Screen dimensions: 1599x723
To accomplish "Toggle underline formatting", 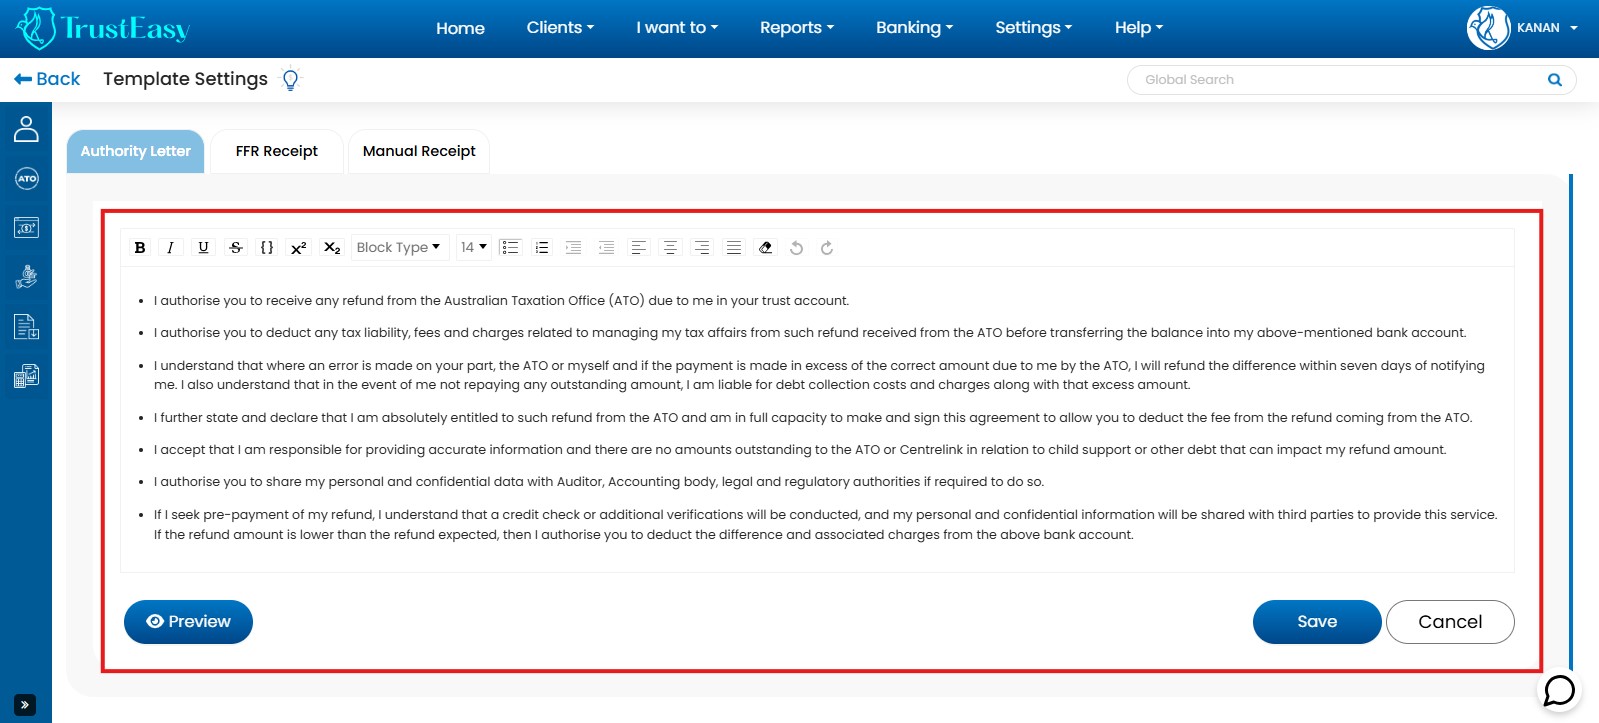I will 203,248.
